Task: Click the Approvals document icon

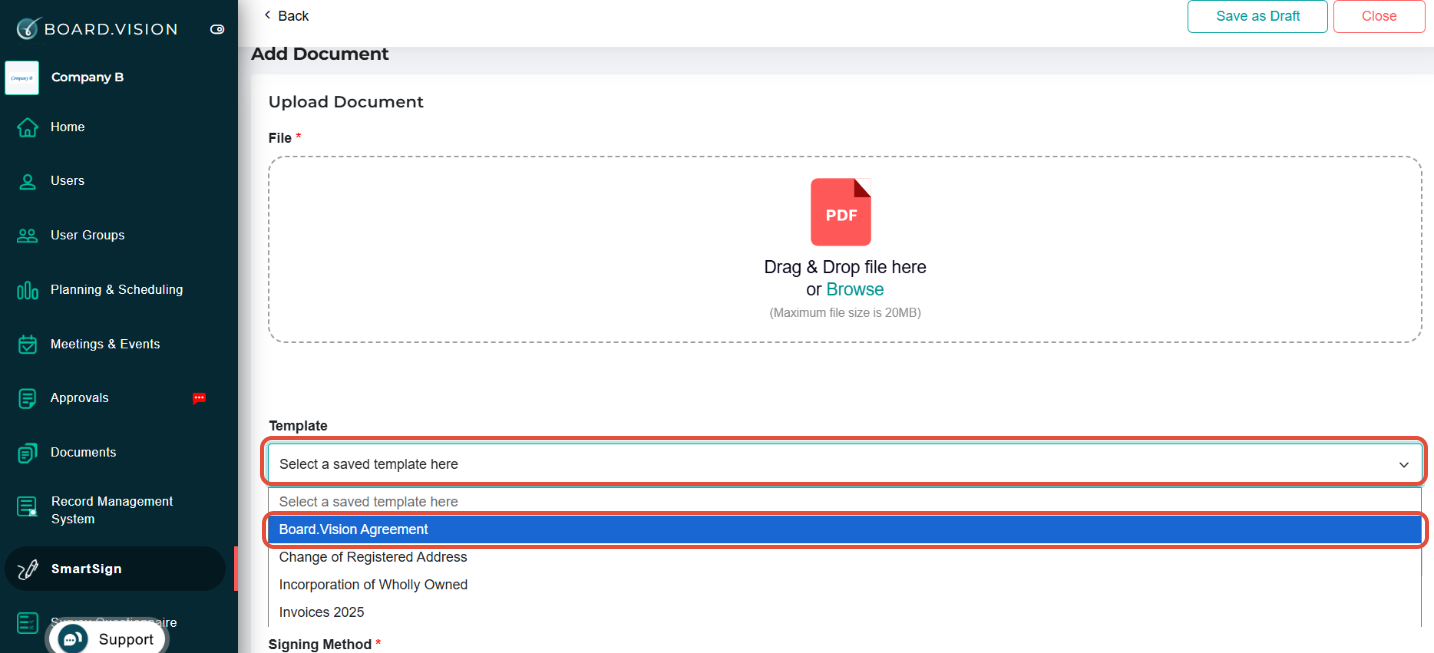Action: tap(28, 398)
